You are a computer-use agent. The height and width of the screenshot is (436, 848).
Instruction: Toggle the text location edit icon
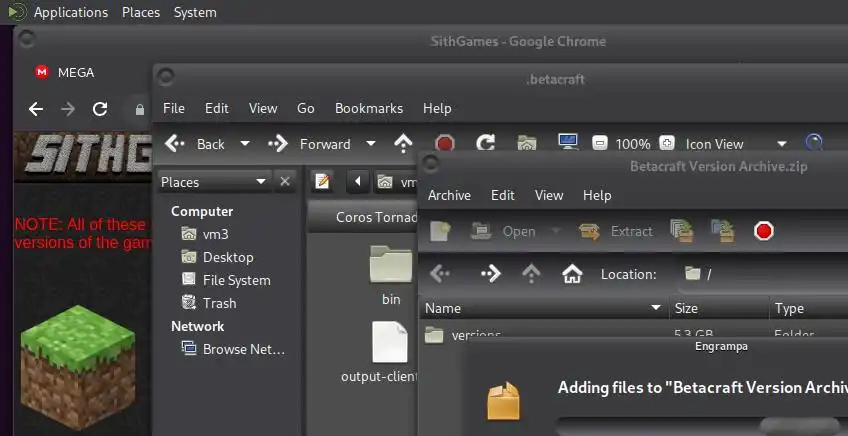[323, 182]
